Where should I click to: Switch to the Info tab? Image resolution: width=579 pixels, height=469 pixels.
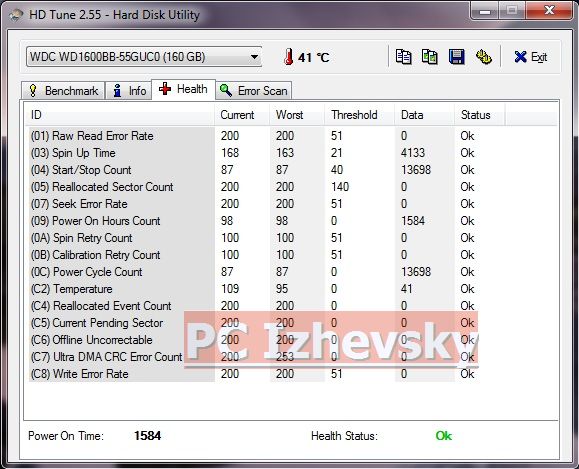[x=129, y=90]
